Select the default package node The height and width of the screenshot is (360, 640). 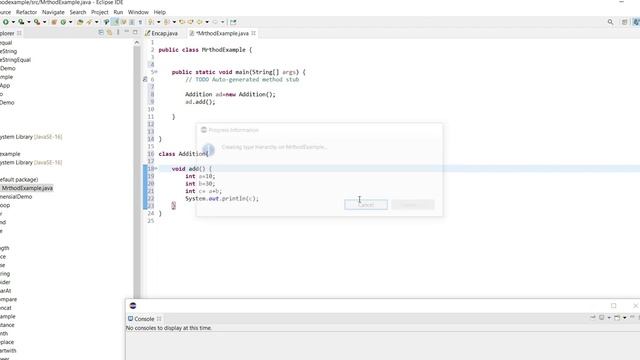tap(19, 180)
